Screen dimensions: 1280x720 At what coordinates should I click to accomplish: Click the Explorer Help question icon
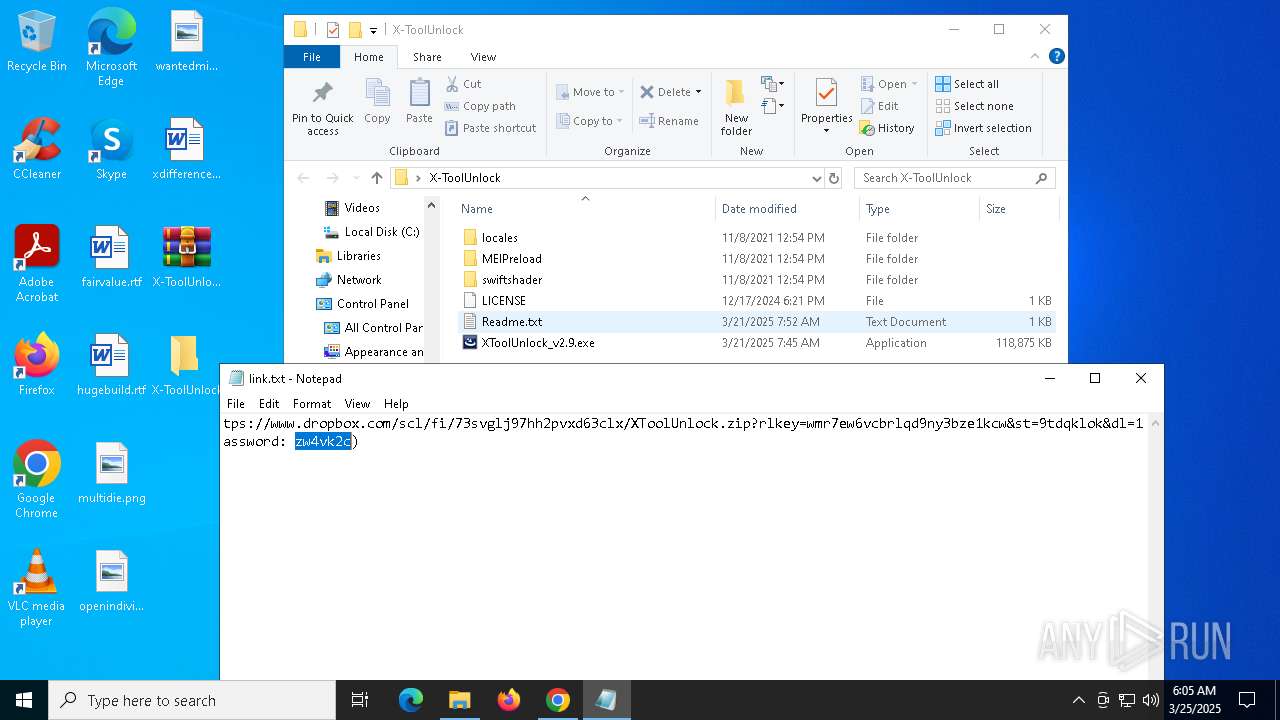tap(1056, 57)
